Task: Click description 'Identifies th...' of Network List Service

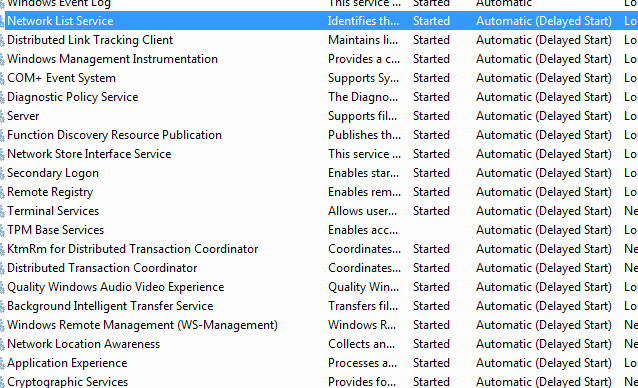Action: 363,21
